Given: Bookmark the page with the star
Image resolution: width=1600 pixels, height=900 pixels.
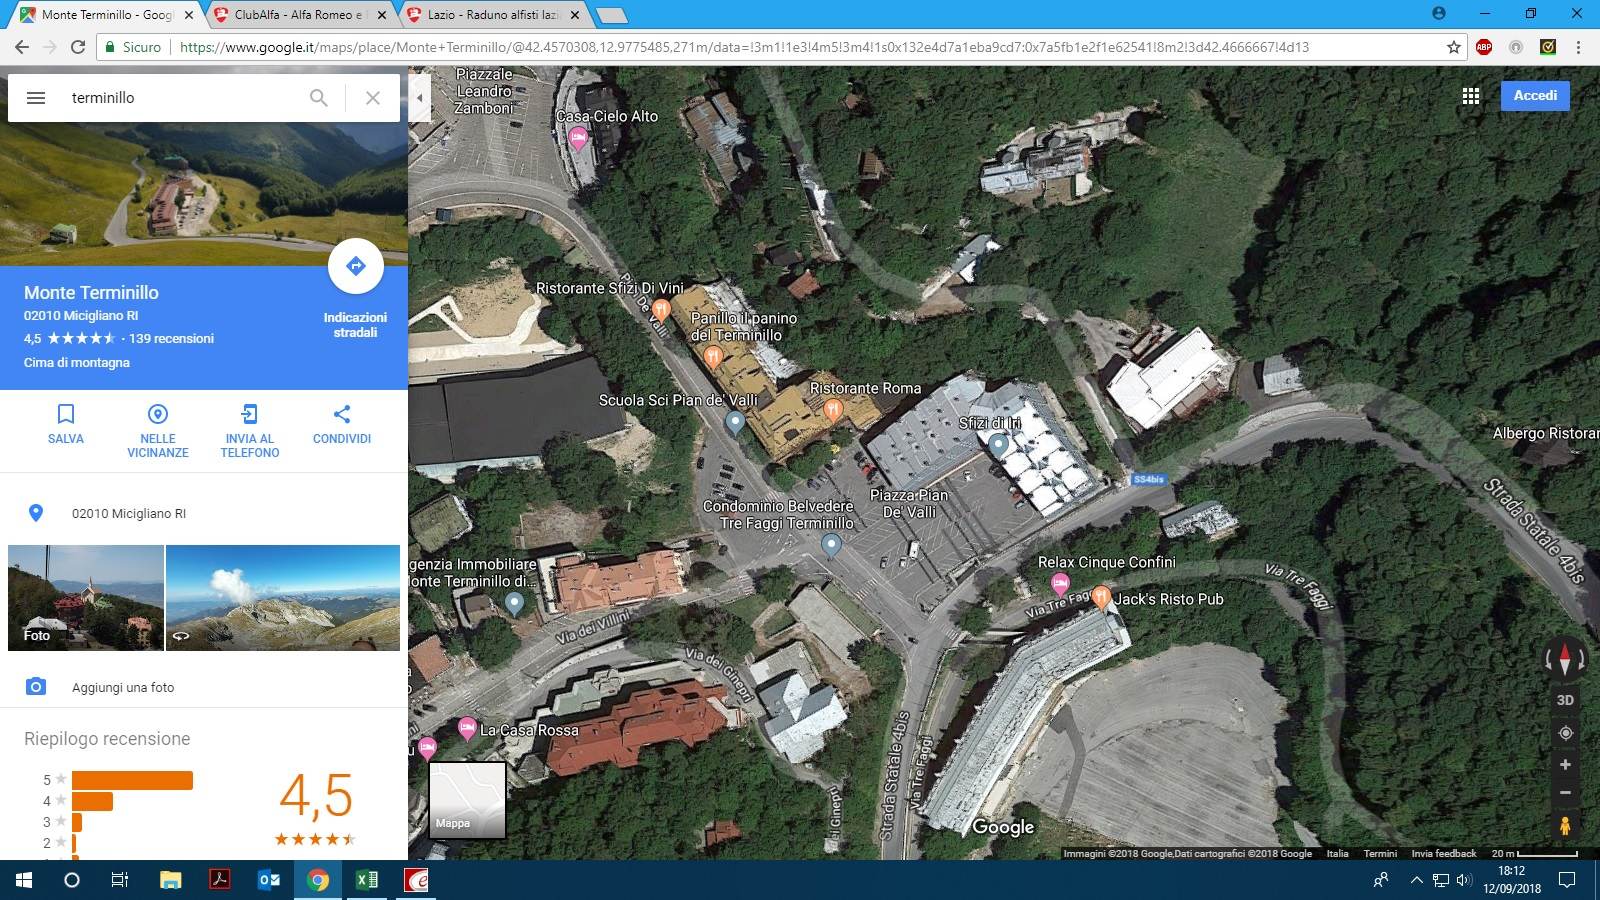Looking at the screenshot, I should pos(1454,47).
